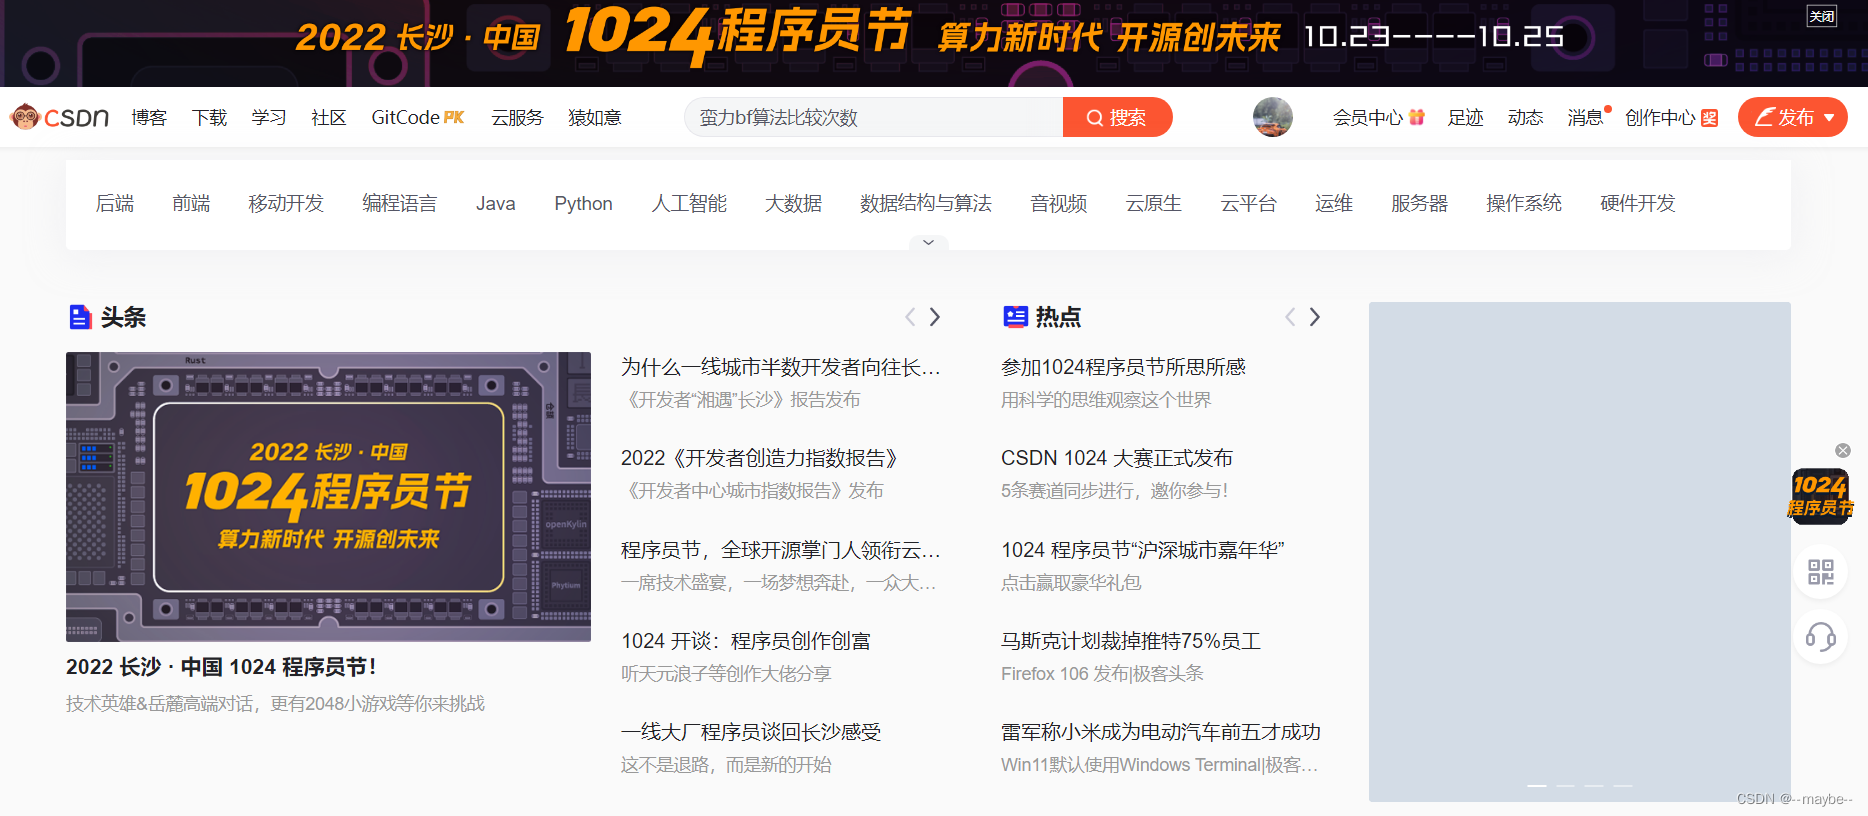This screenshot has width=1868, height=816.
Task: Open 云服务 in top navigation
Action: [x=517, y=117]
